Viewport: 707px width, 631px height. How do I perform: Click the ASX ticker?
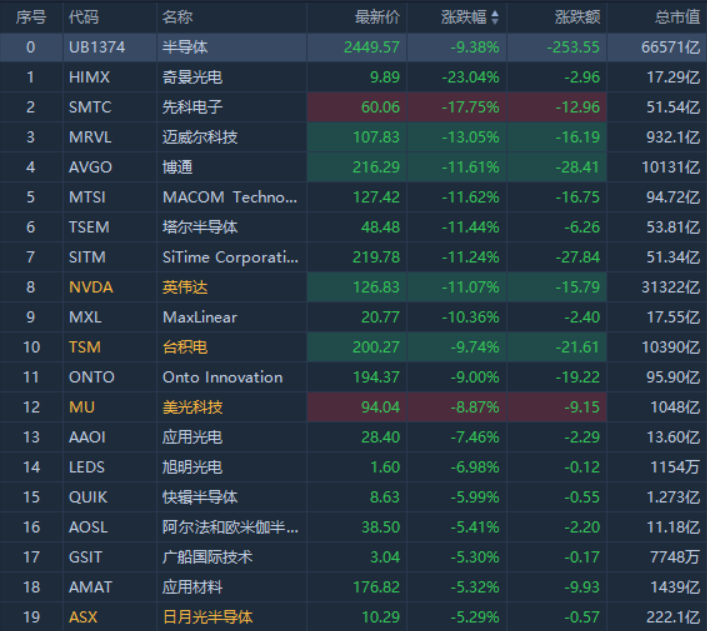[x=83, y=617]
